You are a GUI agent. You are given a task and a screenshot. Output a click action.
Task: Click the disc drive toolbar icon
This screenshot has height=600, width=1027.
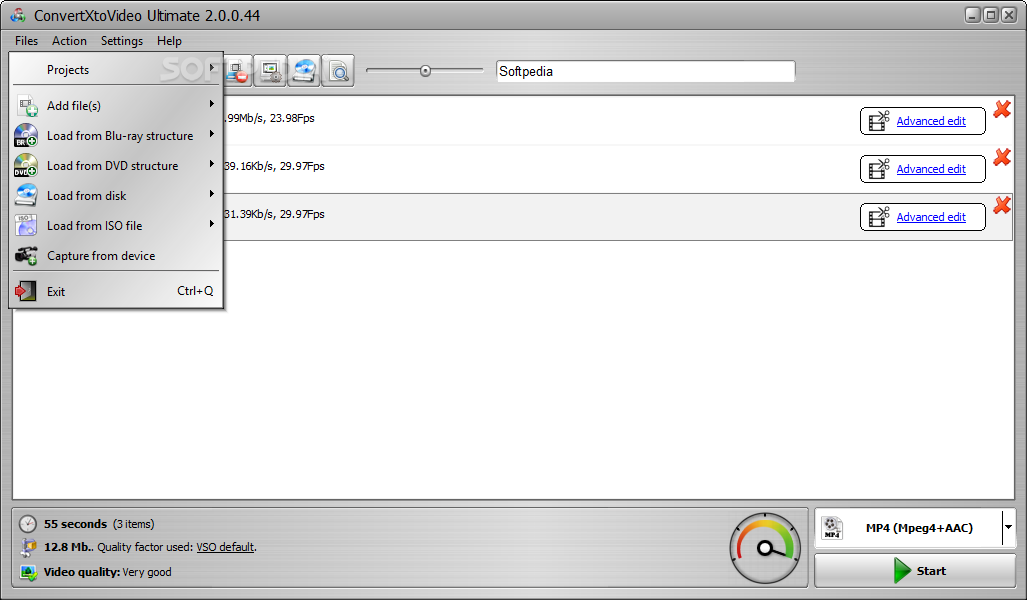[x=304, y=71]
